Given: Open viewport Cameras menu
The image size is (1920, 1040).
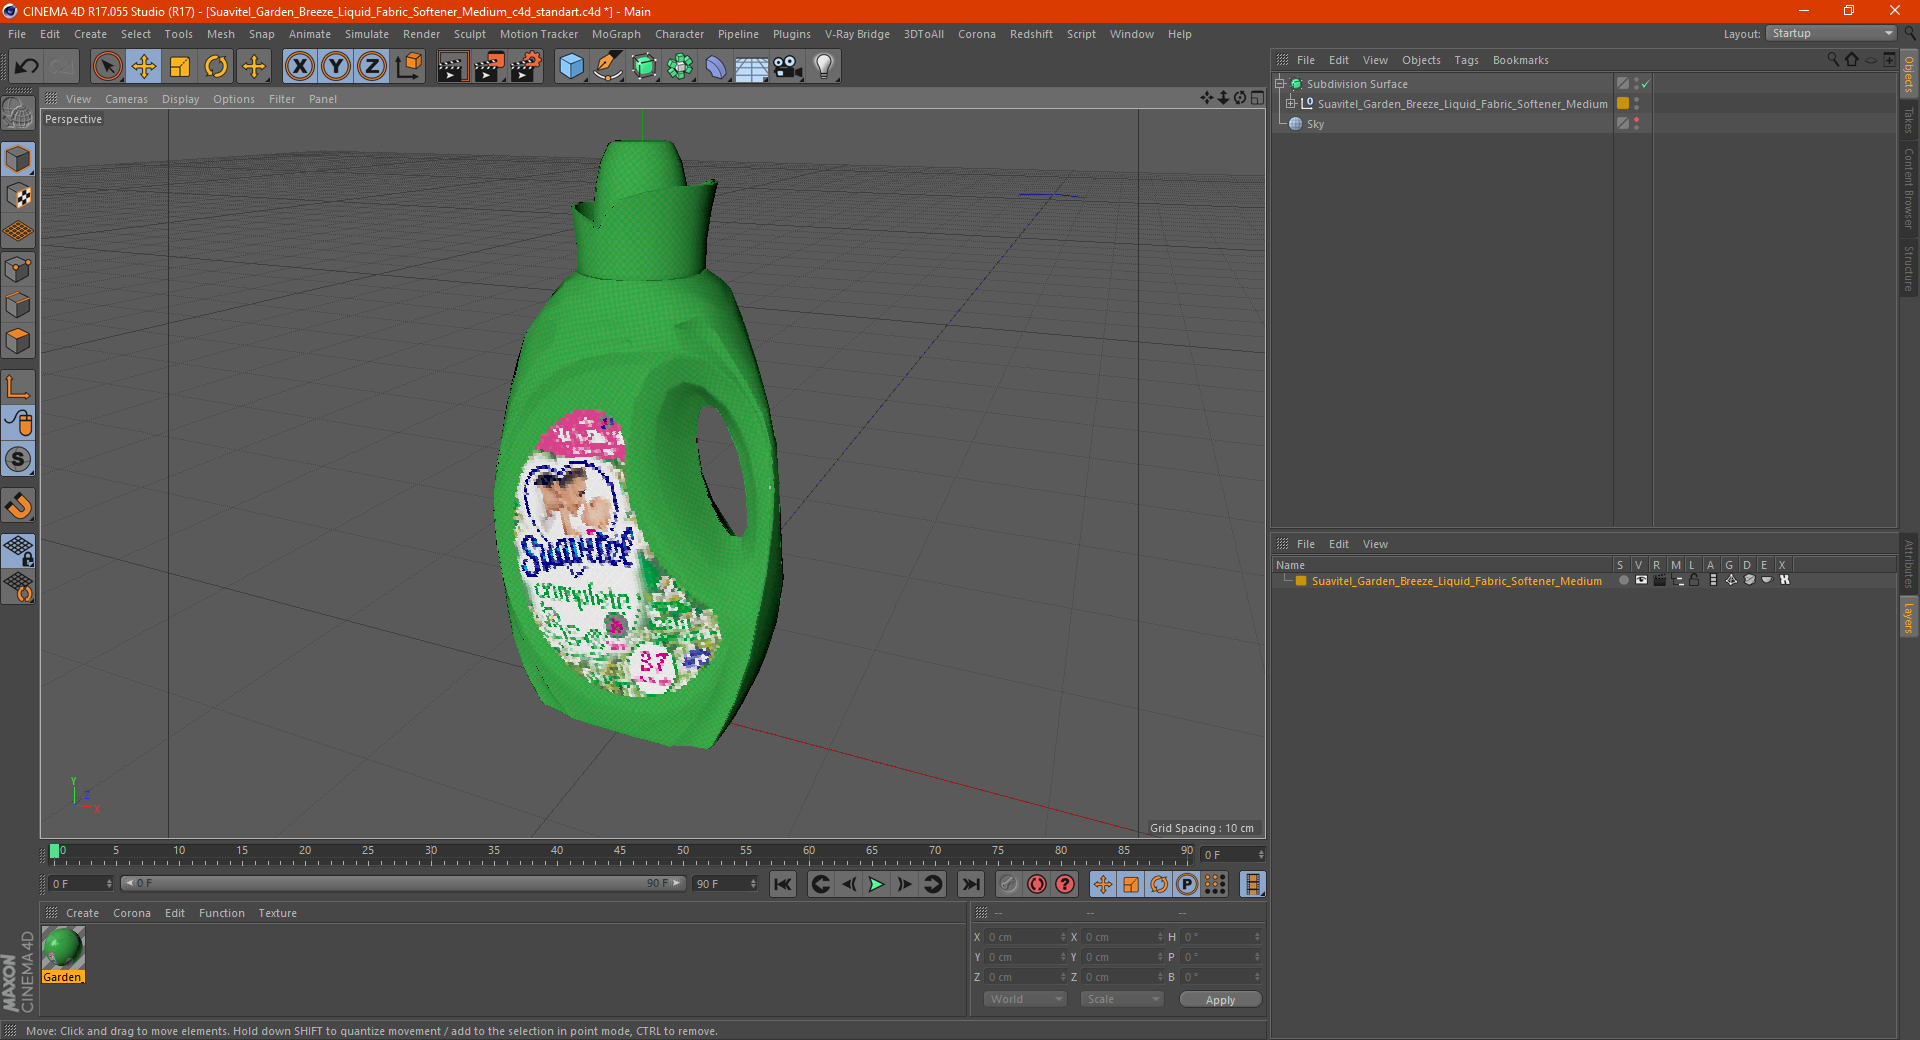Looking at the screenshot, I should tap(126, 99).
